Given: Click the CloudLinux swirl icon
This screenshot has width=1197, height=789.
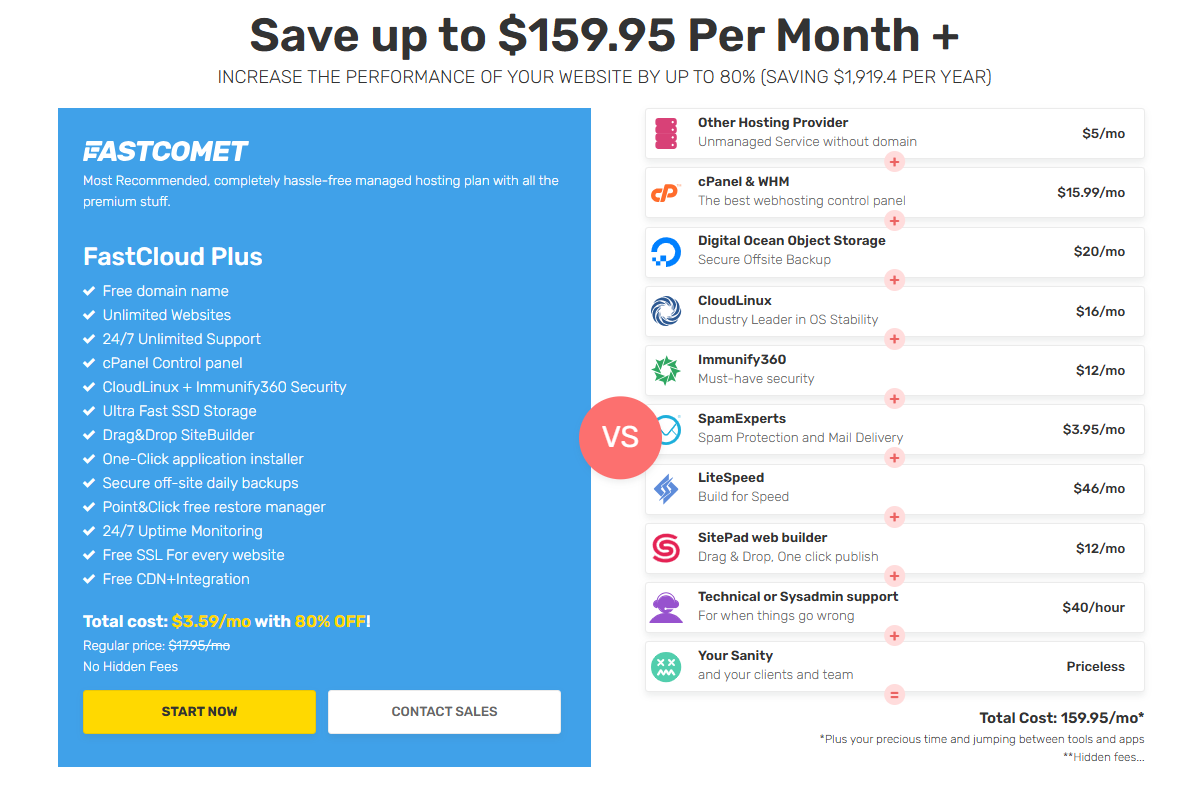Looking at the screenshot, I should tap(666, 311).
